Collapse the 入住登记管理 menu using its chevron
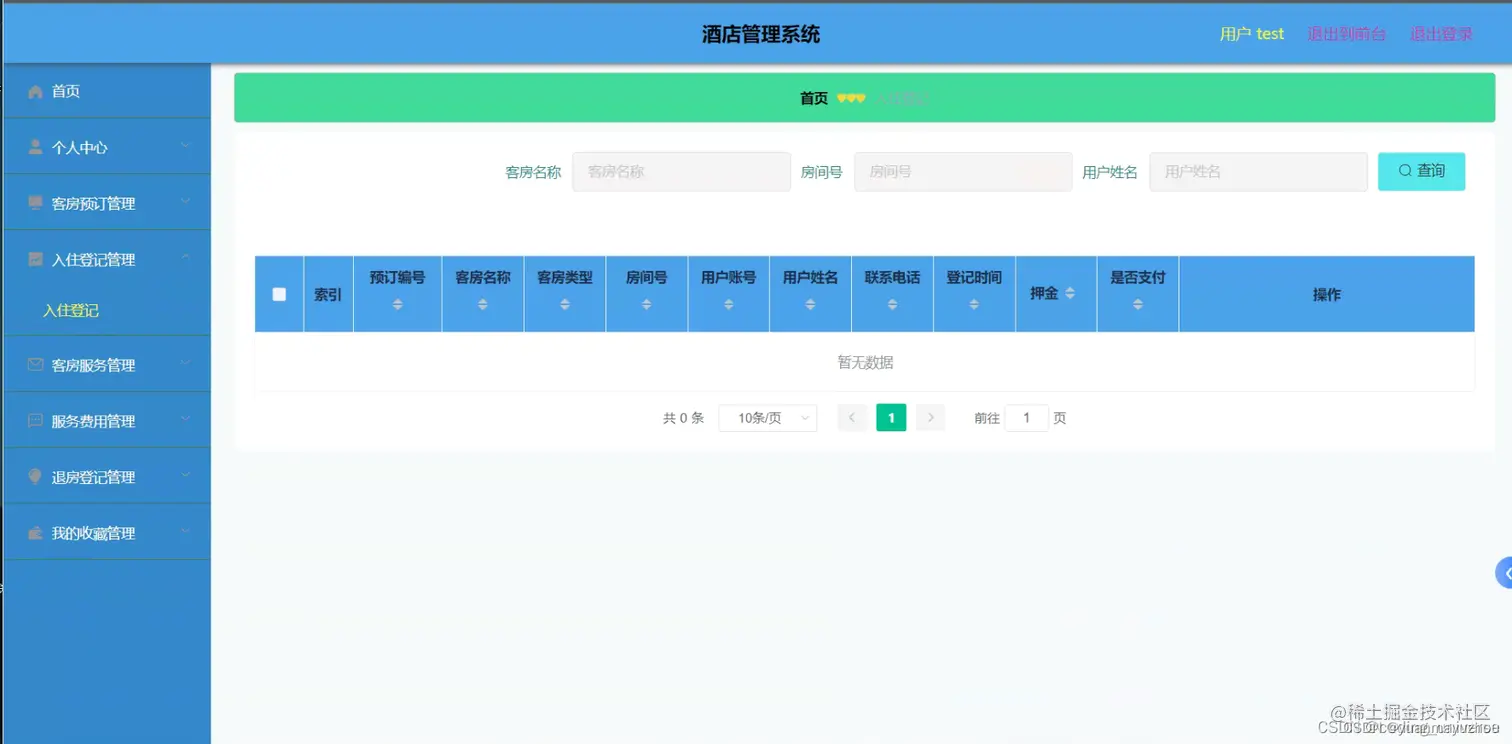Screen dimensions: 1512x744 (186, 258)
